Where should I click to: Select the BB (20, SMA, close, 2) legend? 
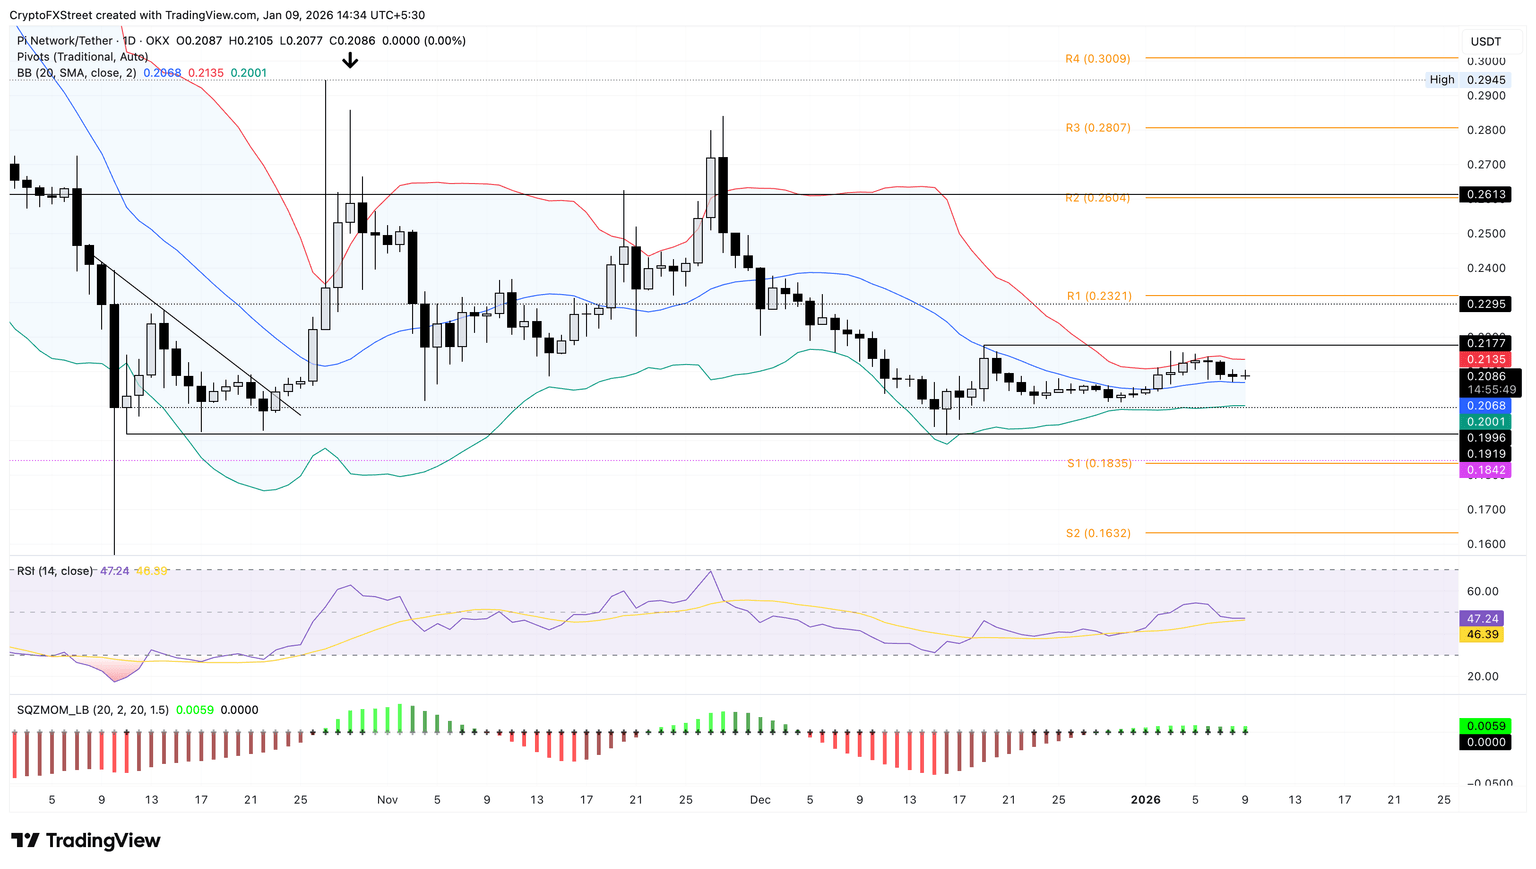tap(77, 73)
